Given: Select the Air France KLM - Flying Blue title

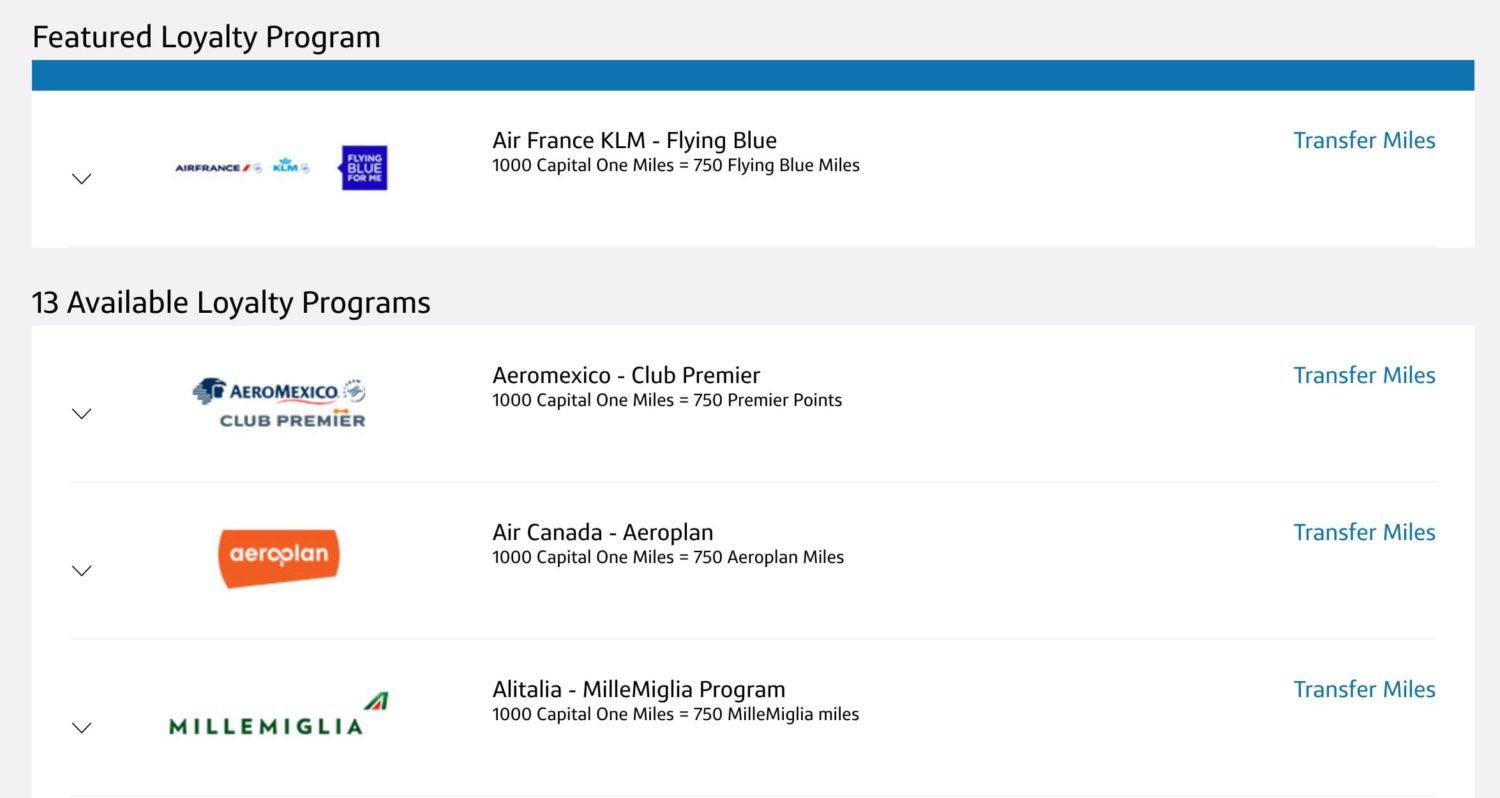Looking at the screenshot, I should pyautogui.click(x=634, y=141).
